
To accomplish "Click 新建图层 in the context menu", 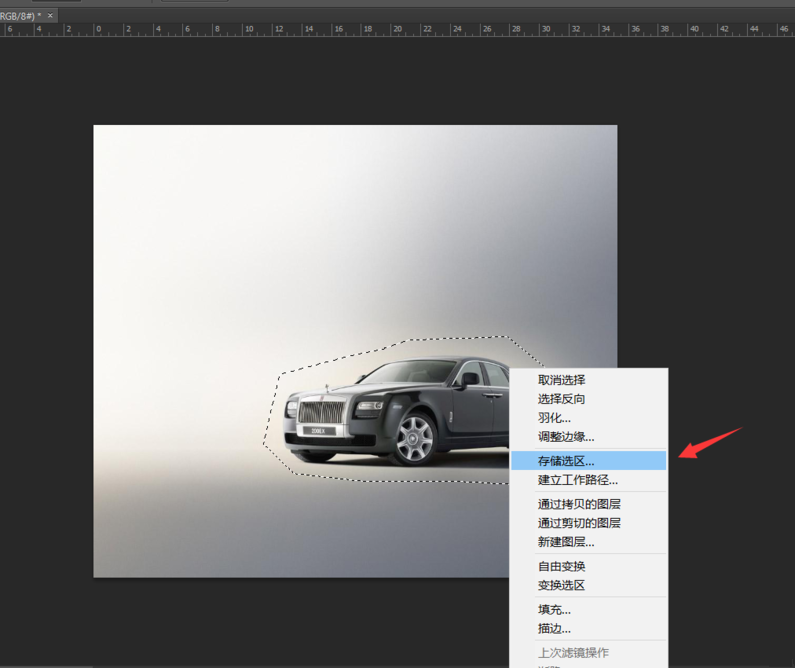I will coord(566,542).
